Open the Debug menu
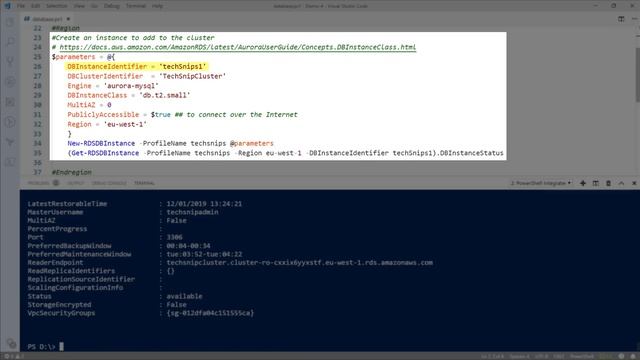Image resolution: width=640 pixels, height=360 pixels. pos(111,6)
